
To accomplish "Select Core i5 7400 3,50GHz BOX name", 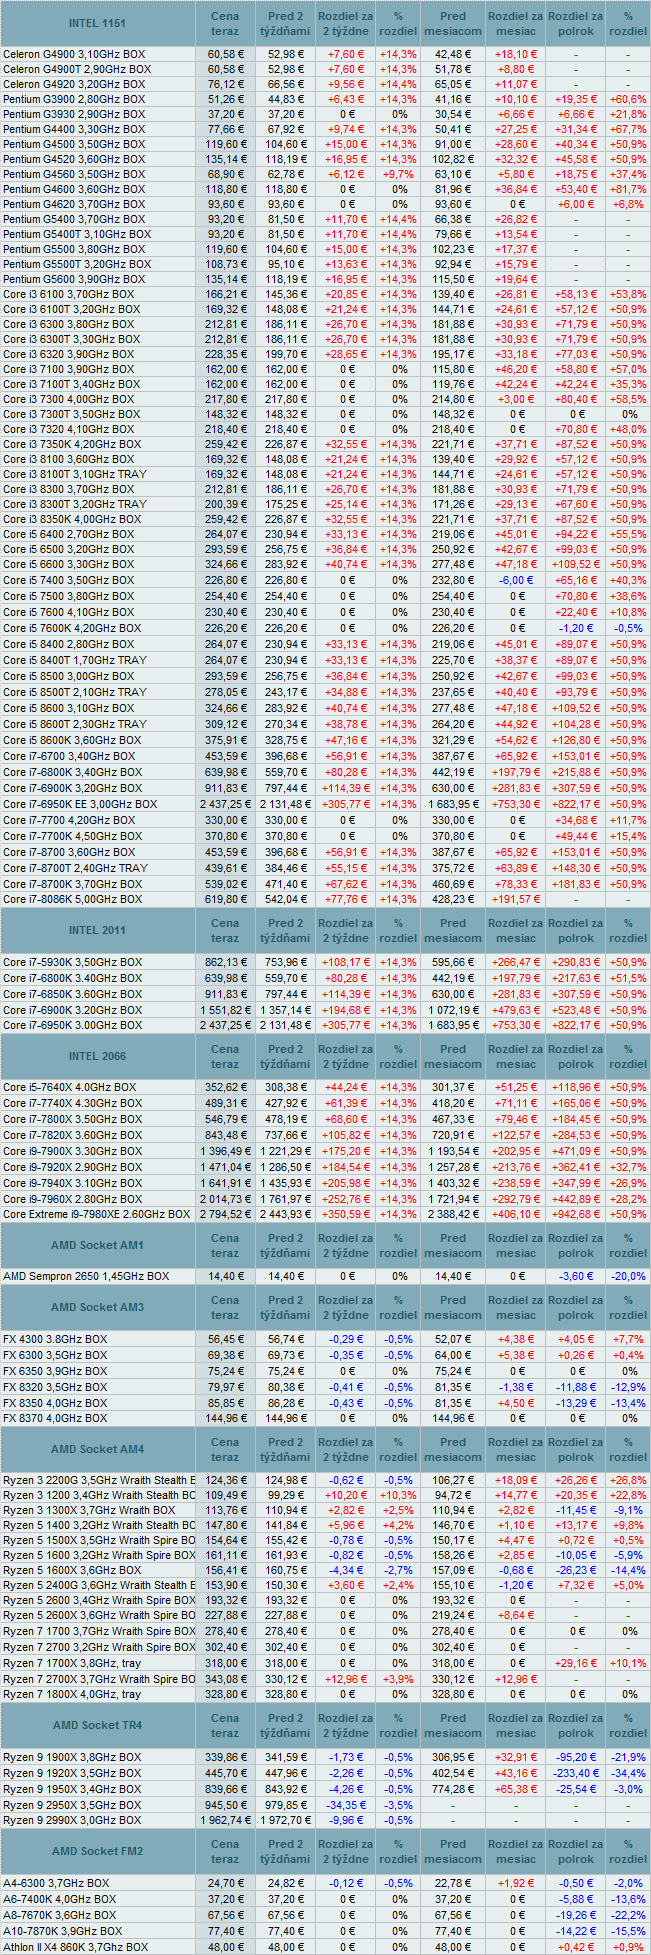I will 68,580.
